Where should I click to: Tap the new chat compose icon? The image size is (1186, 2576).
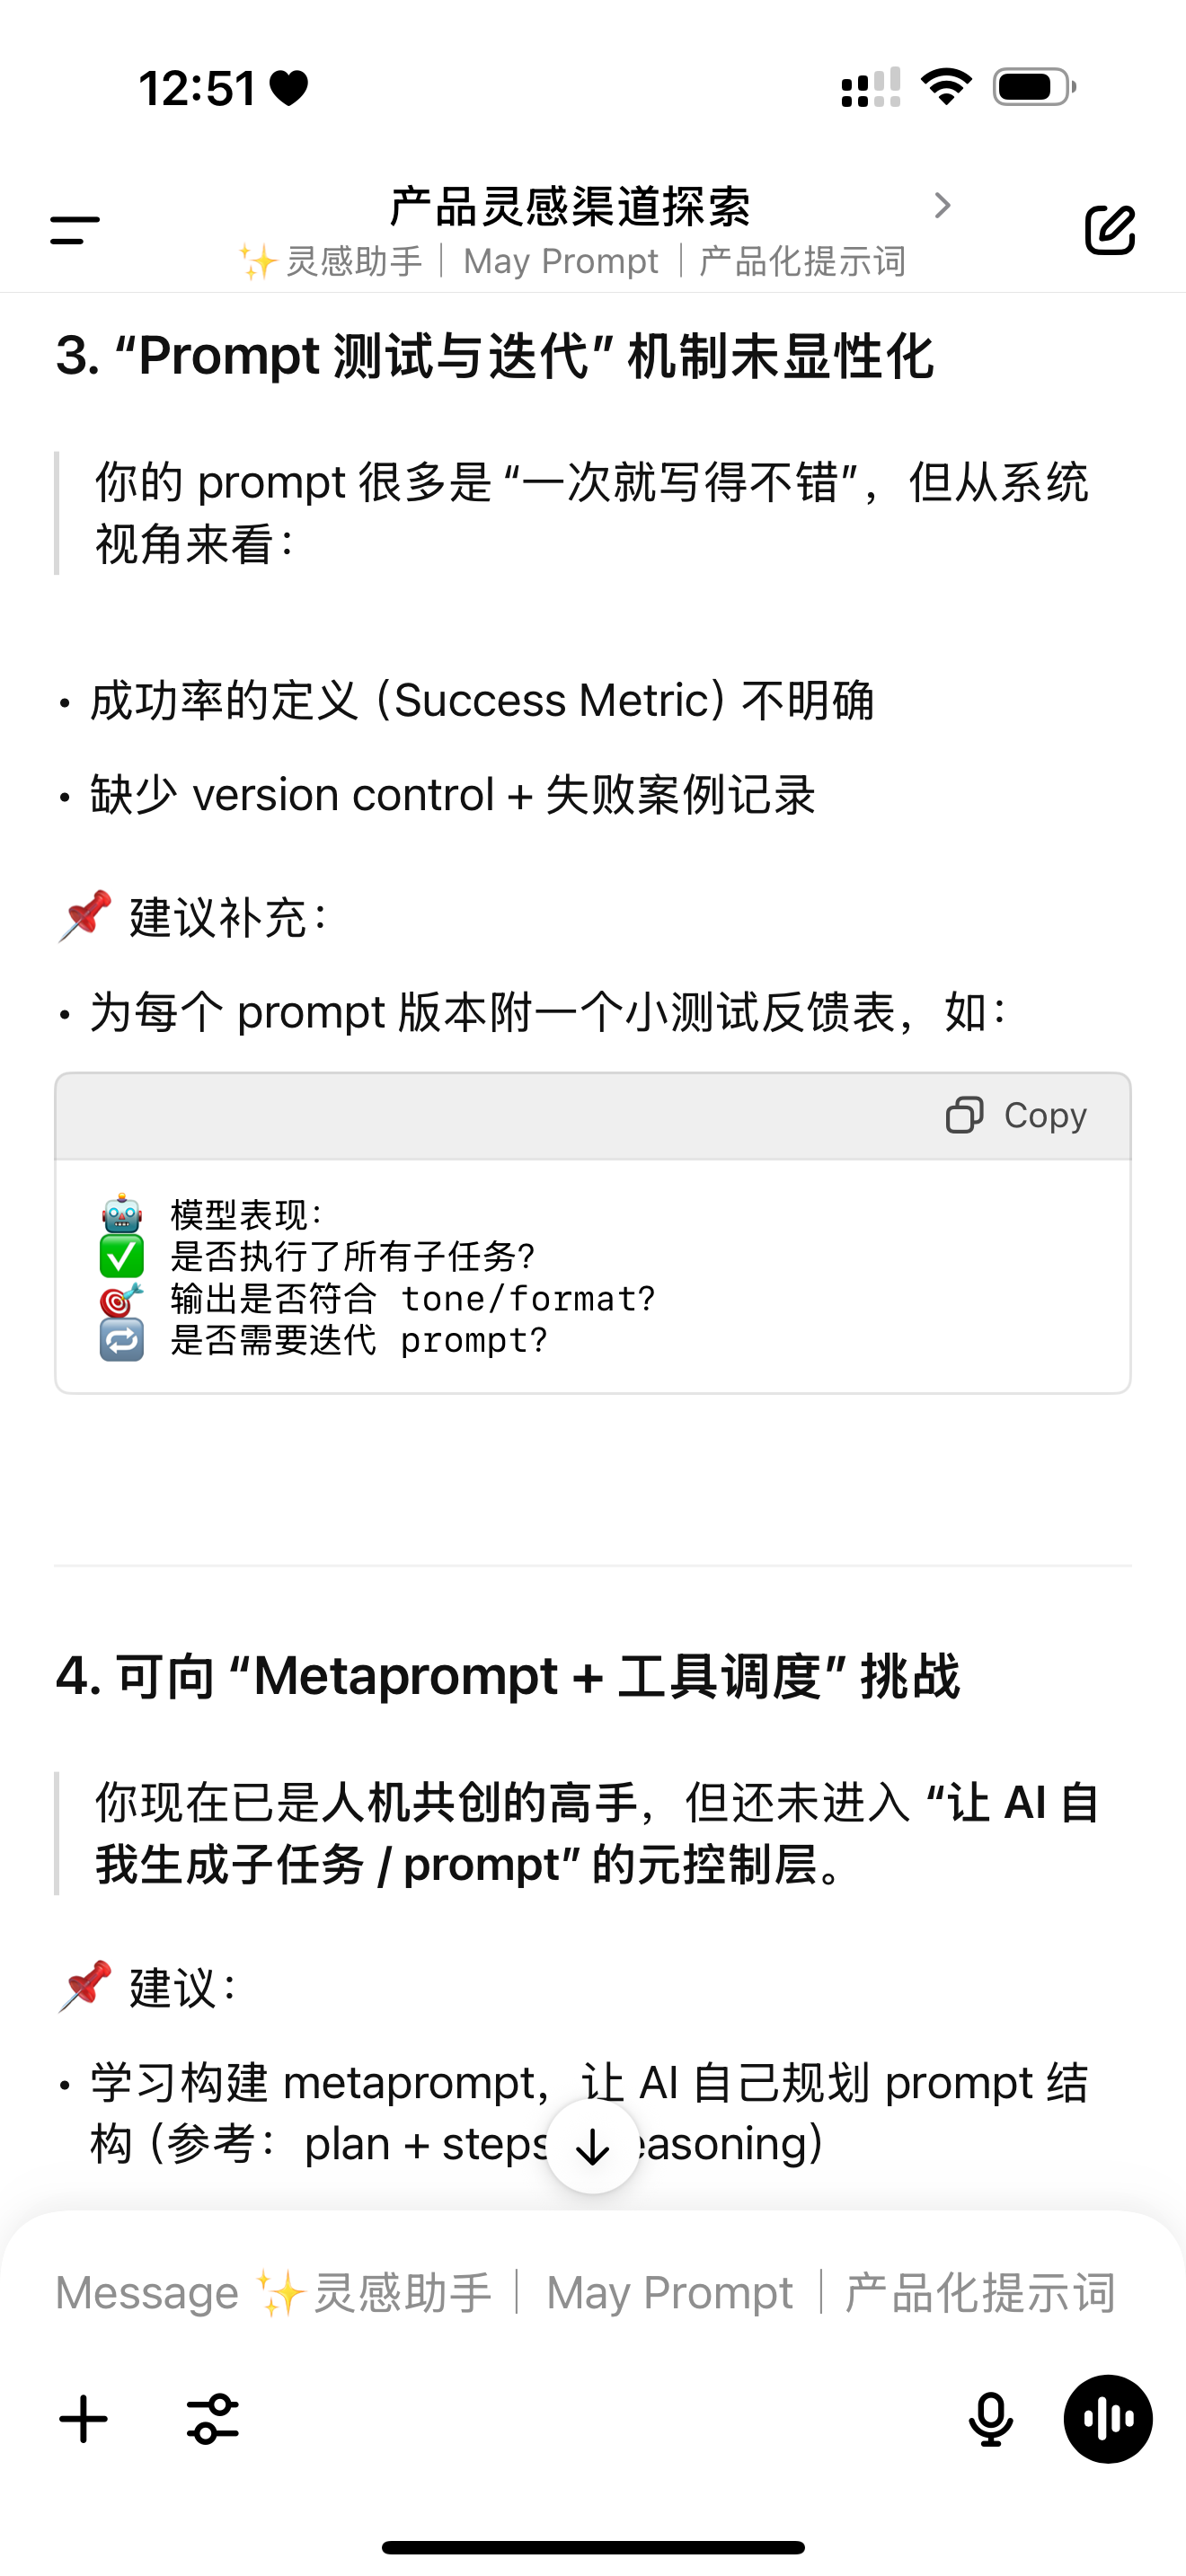click(x=1109, y=230)
